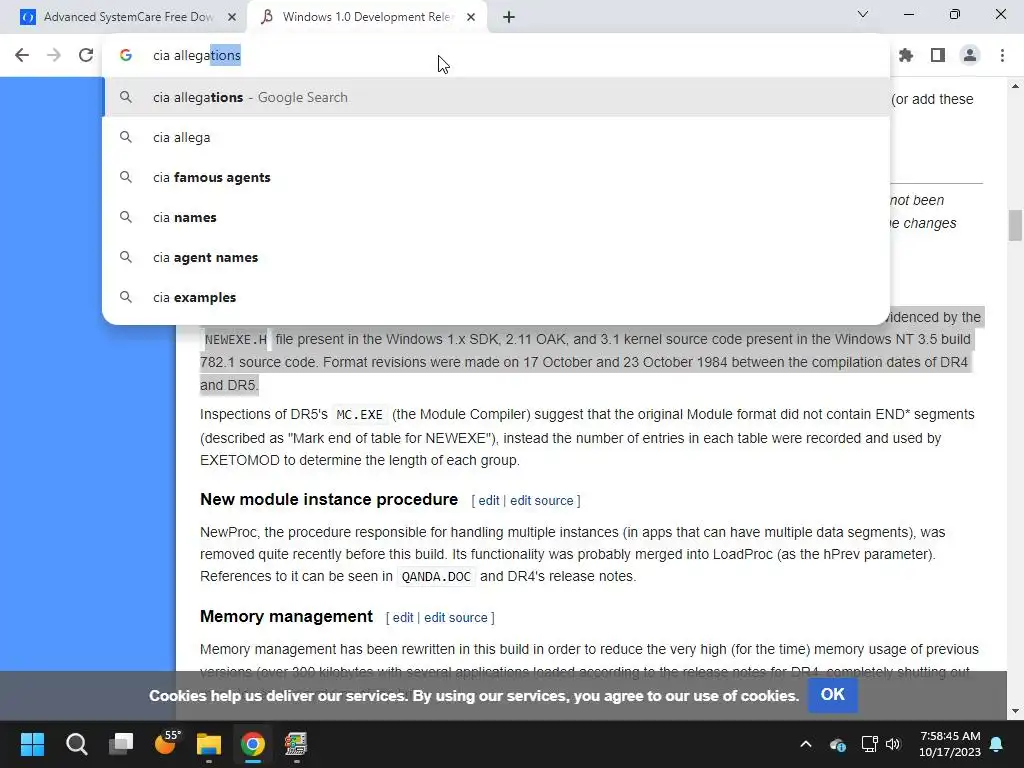Image resolution: width=1024 pixels, height=768 pixels.
Task: Click search icon beside 'cia names'
Action: pyautogui.click(x=126, y=217)
